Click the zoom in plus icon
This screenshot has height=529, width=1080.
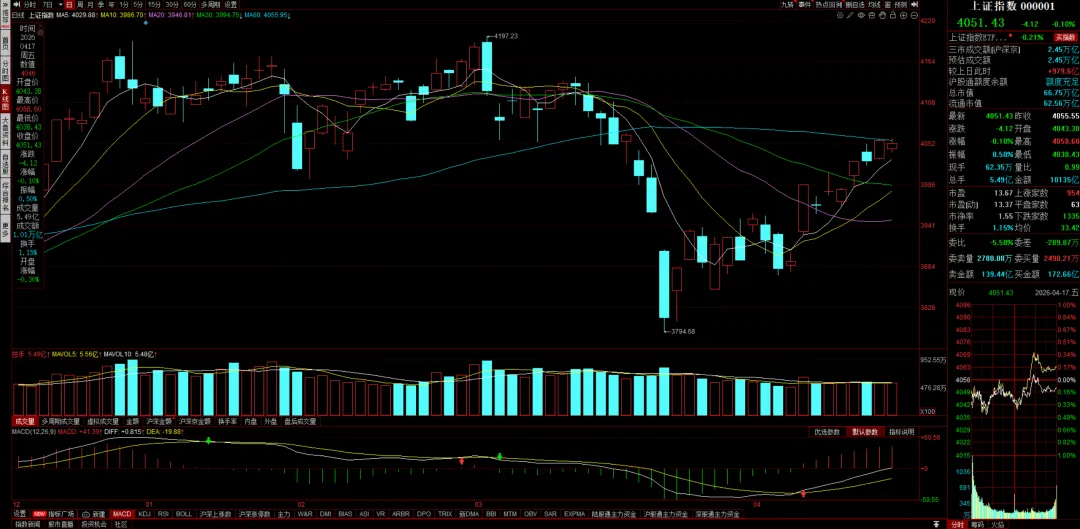click(x=904, y=15)
